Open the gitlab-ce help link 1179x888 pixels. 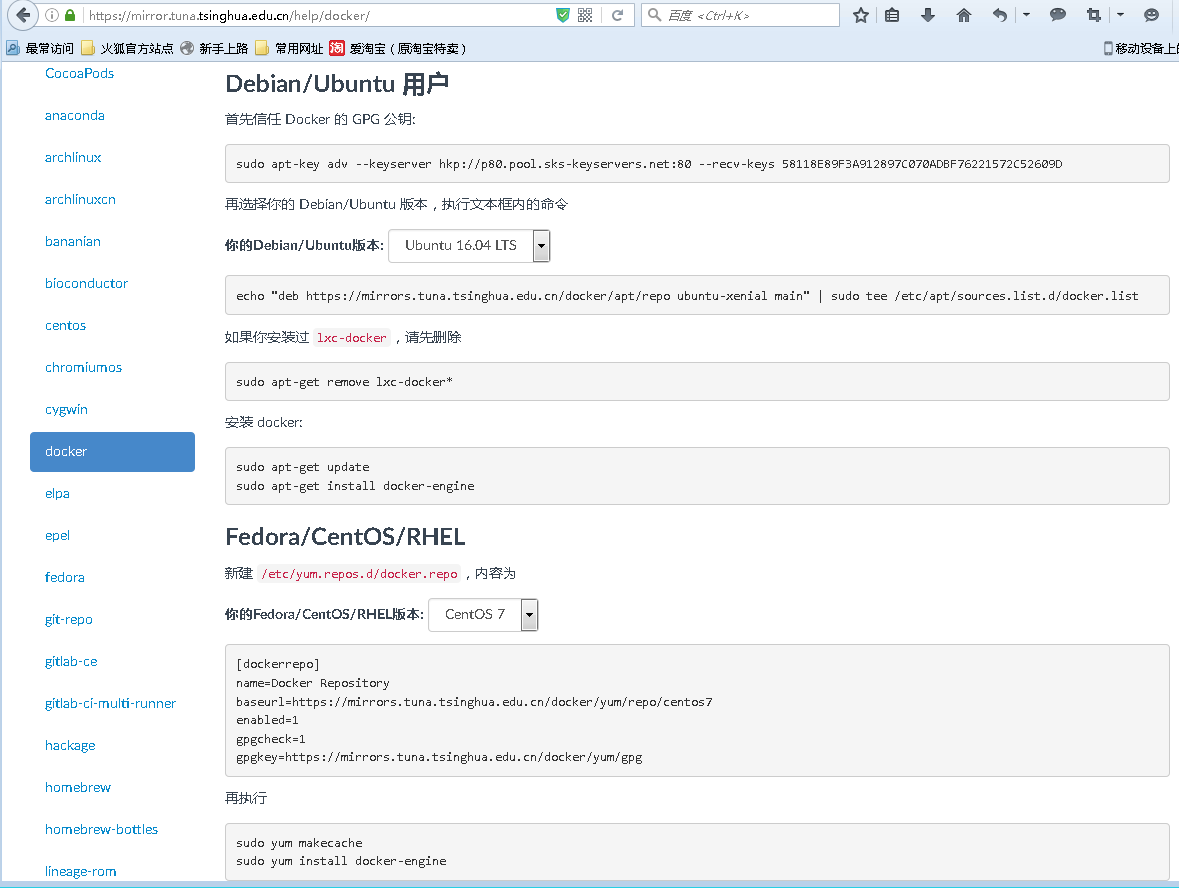71,662
